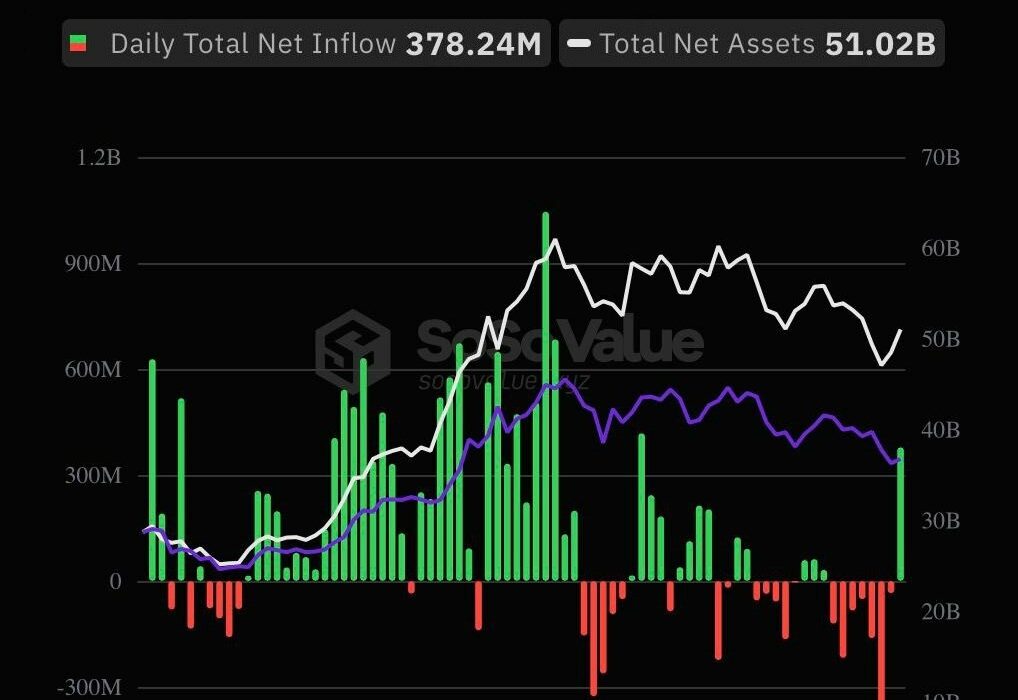This screenshot has height=700, width=1018.
Task: Click the 20B right axis label
Action: point(940,612)
